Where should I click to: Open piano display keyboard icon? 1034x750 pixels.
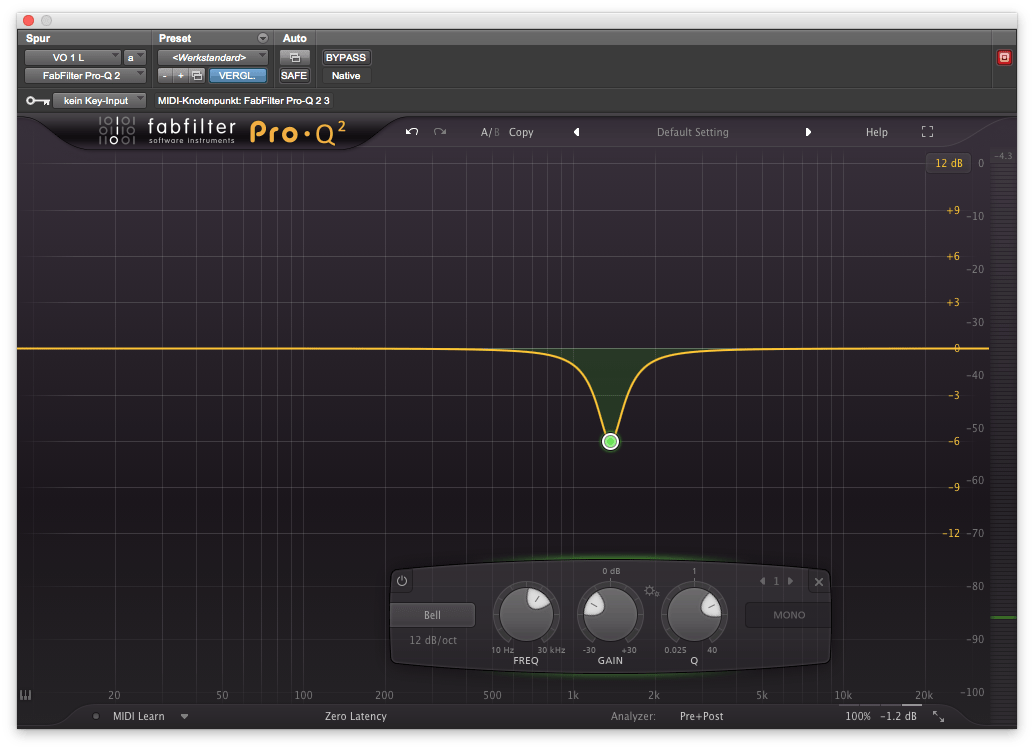click(x=26, y=695)
